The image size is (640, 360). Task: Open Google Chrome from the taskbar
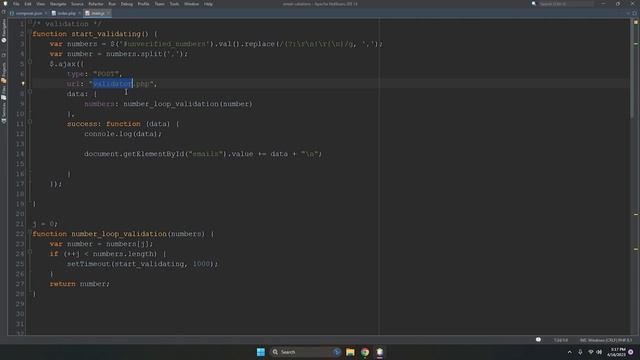point(365,352)
